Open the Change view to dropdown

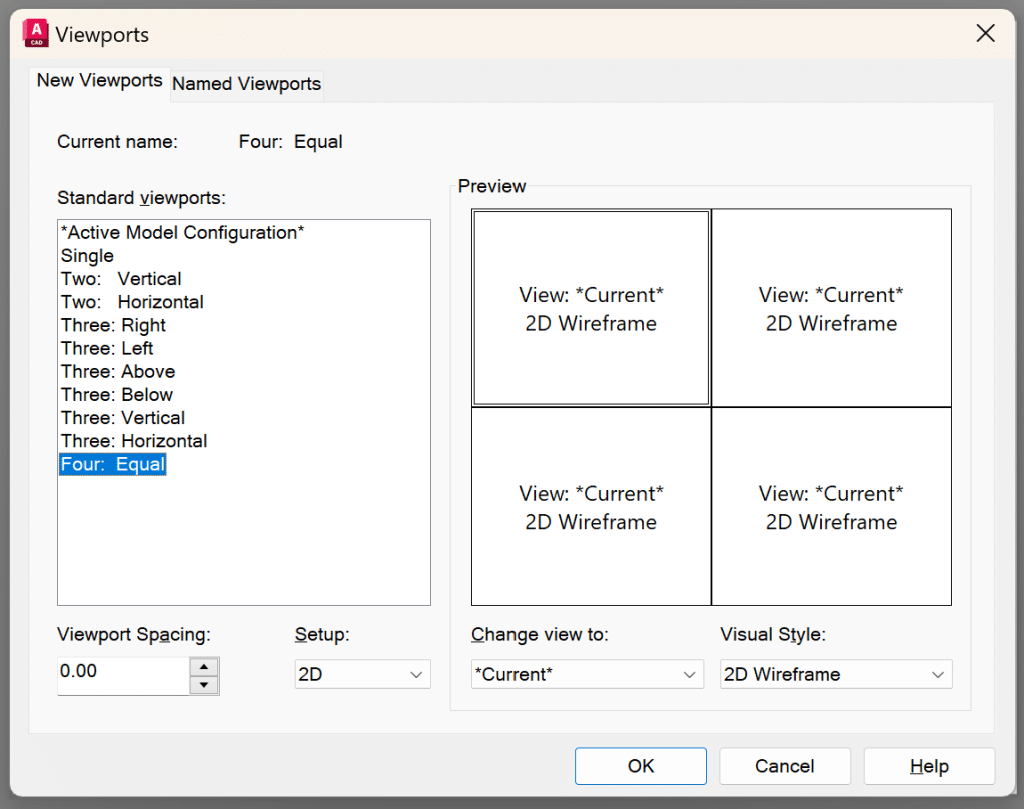(x=586, y=674)
